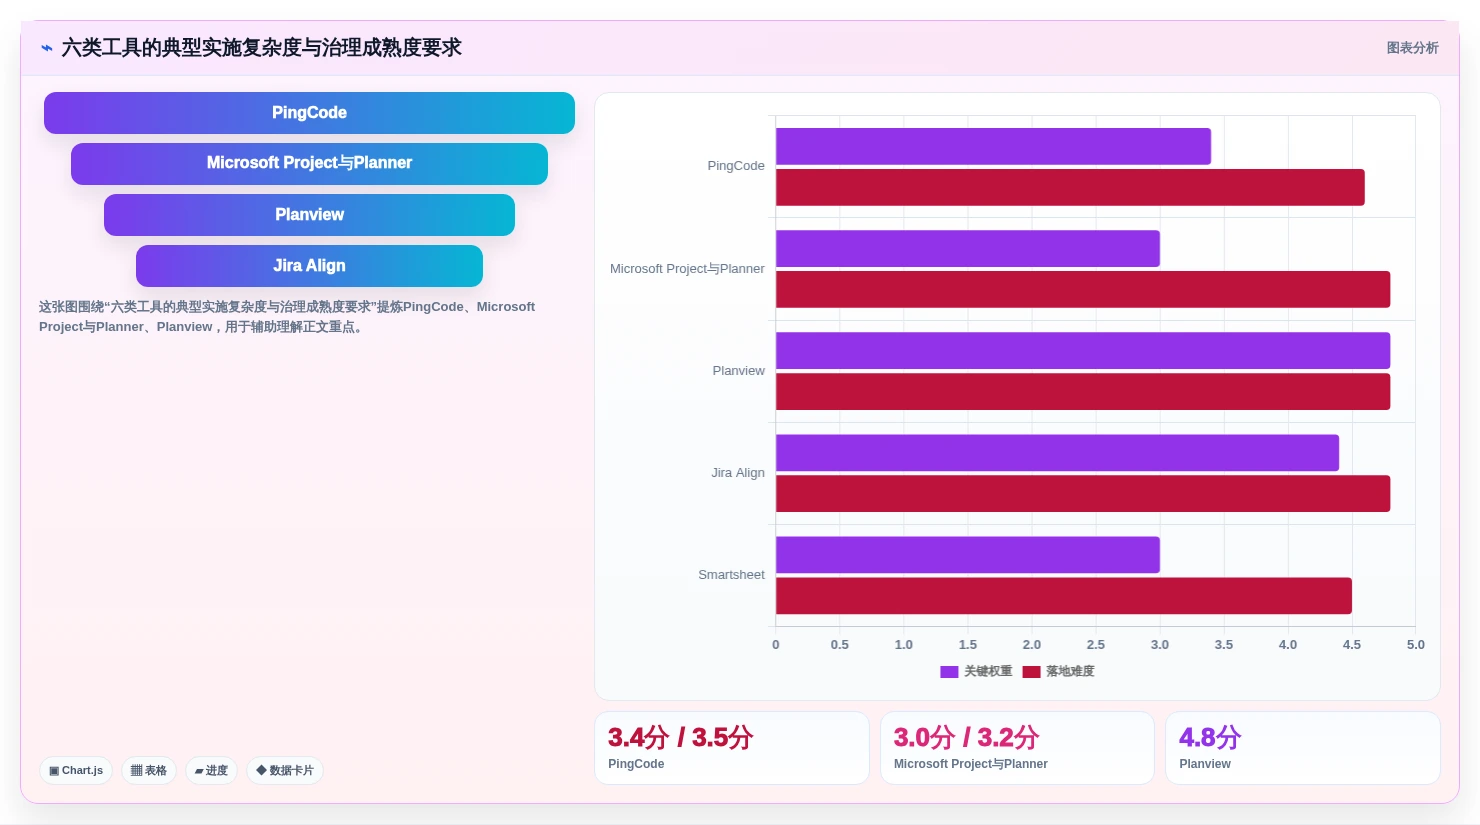
Task: Click the x-axis value 5.0
Action: click(1415, 645)
